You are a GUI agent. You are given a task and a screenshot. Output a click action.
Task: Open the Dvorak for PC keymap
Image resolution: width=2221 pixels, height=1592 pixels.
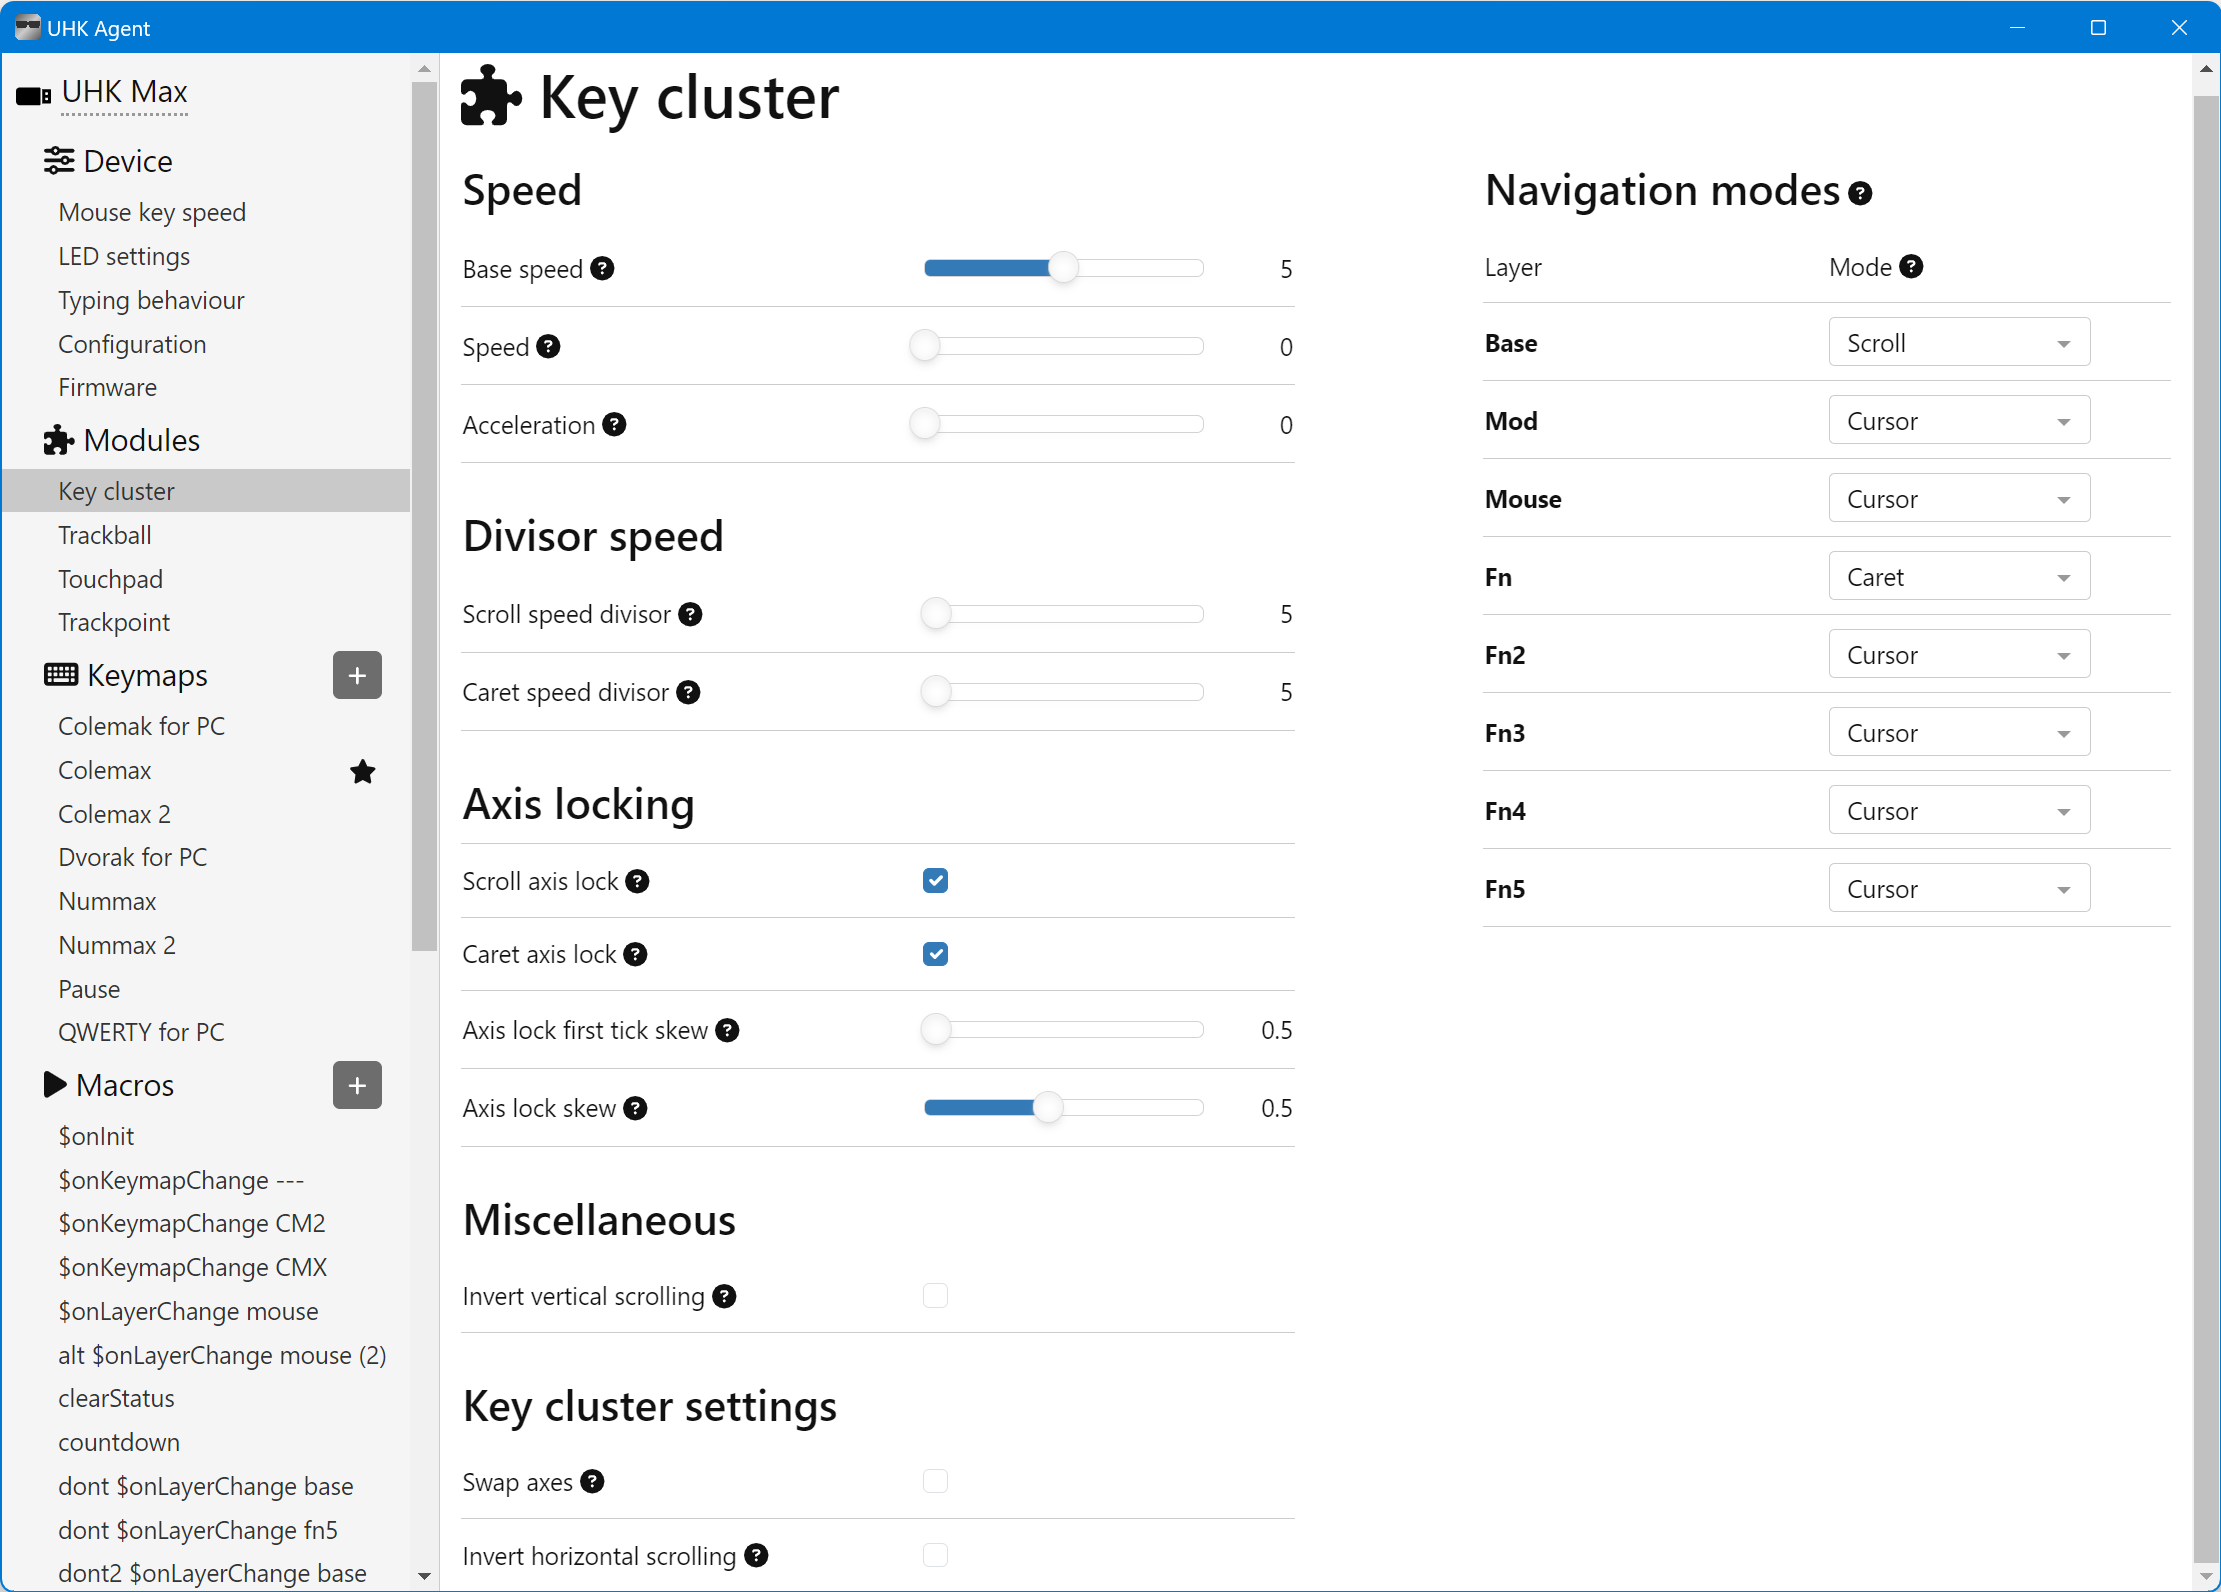[132, 858]
